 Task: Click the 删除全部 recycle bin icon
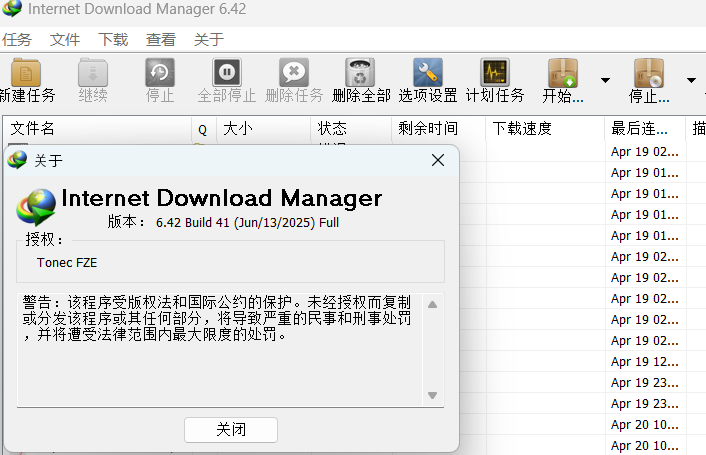click(360, 72)
